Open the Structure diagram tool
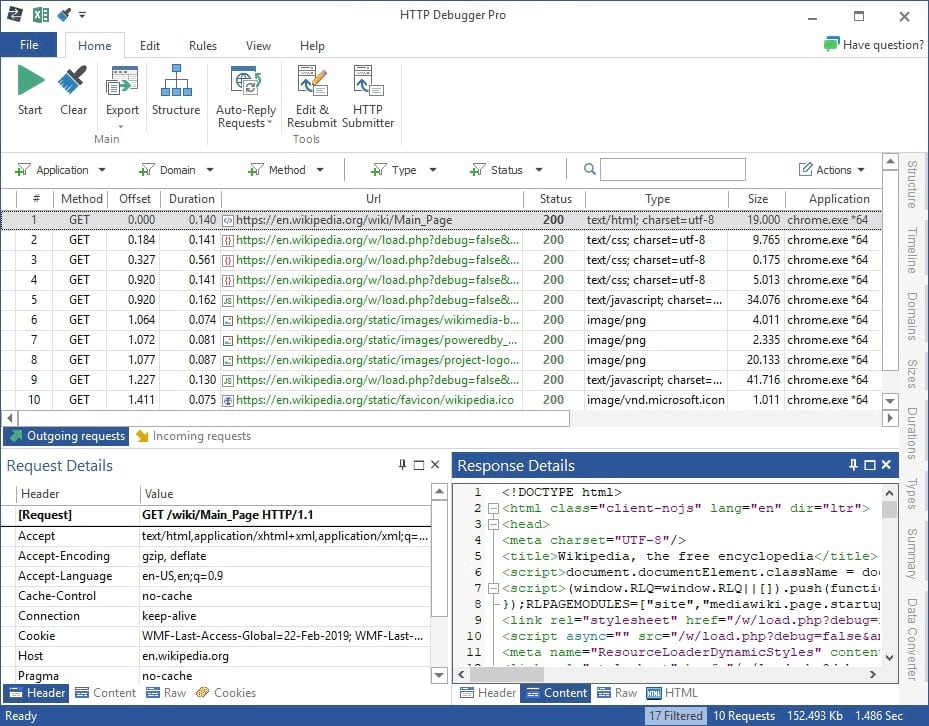929x726 pixels. tap(176, 82)
